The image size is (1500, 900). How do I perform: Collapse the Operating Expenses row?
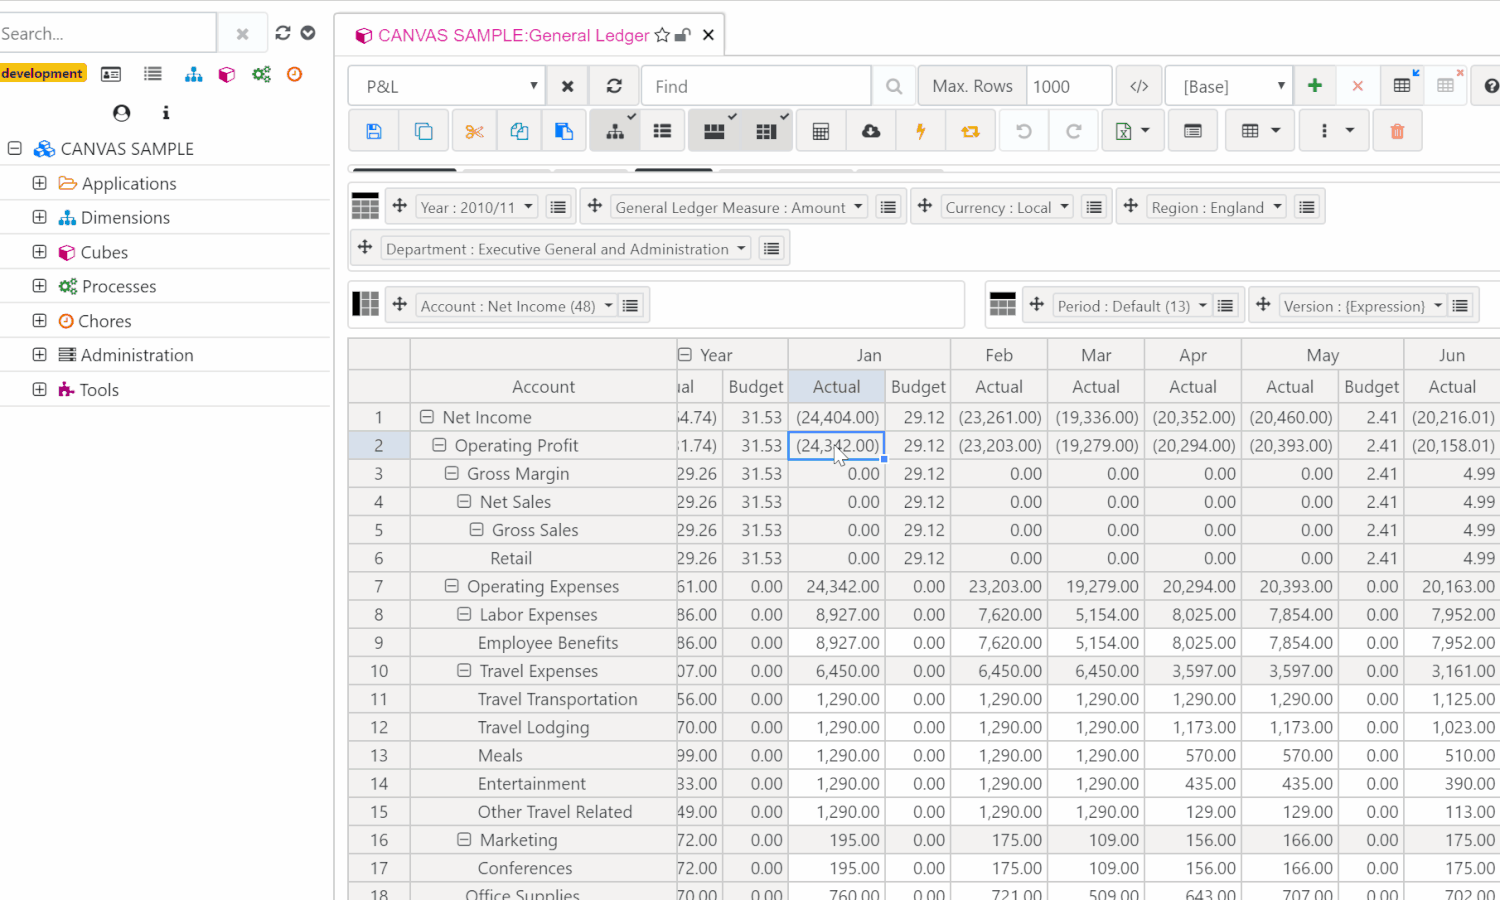click(x=452, y=586)
